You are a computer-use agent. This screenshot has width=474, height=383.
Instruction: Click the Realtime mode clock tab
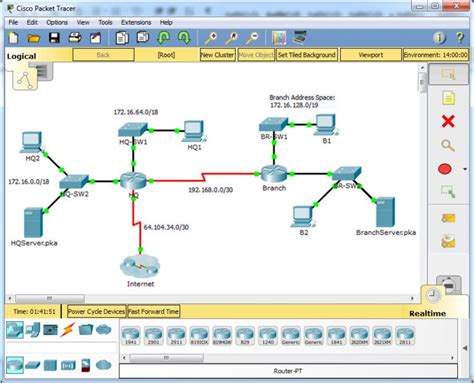click(433, 295)
